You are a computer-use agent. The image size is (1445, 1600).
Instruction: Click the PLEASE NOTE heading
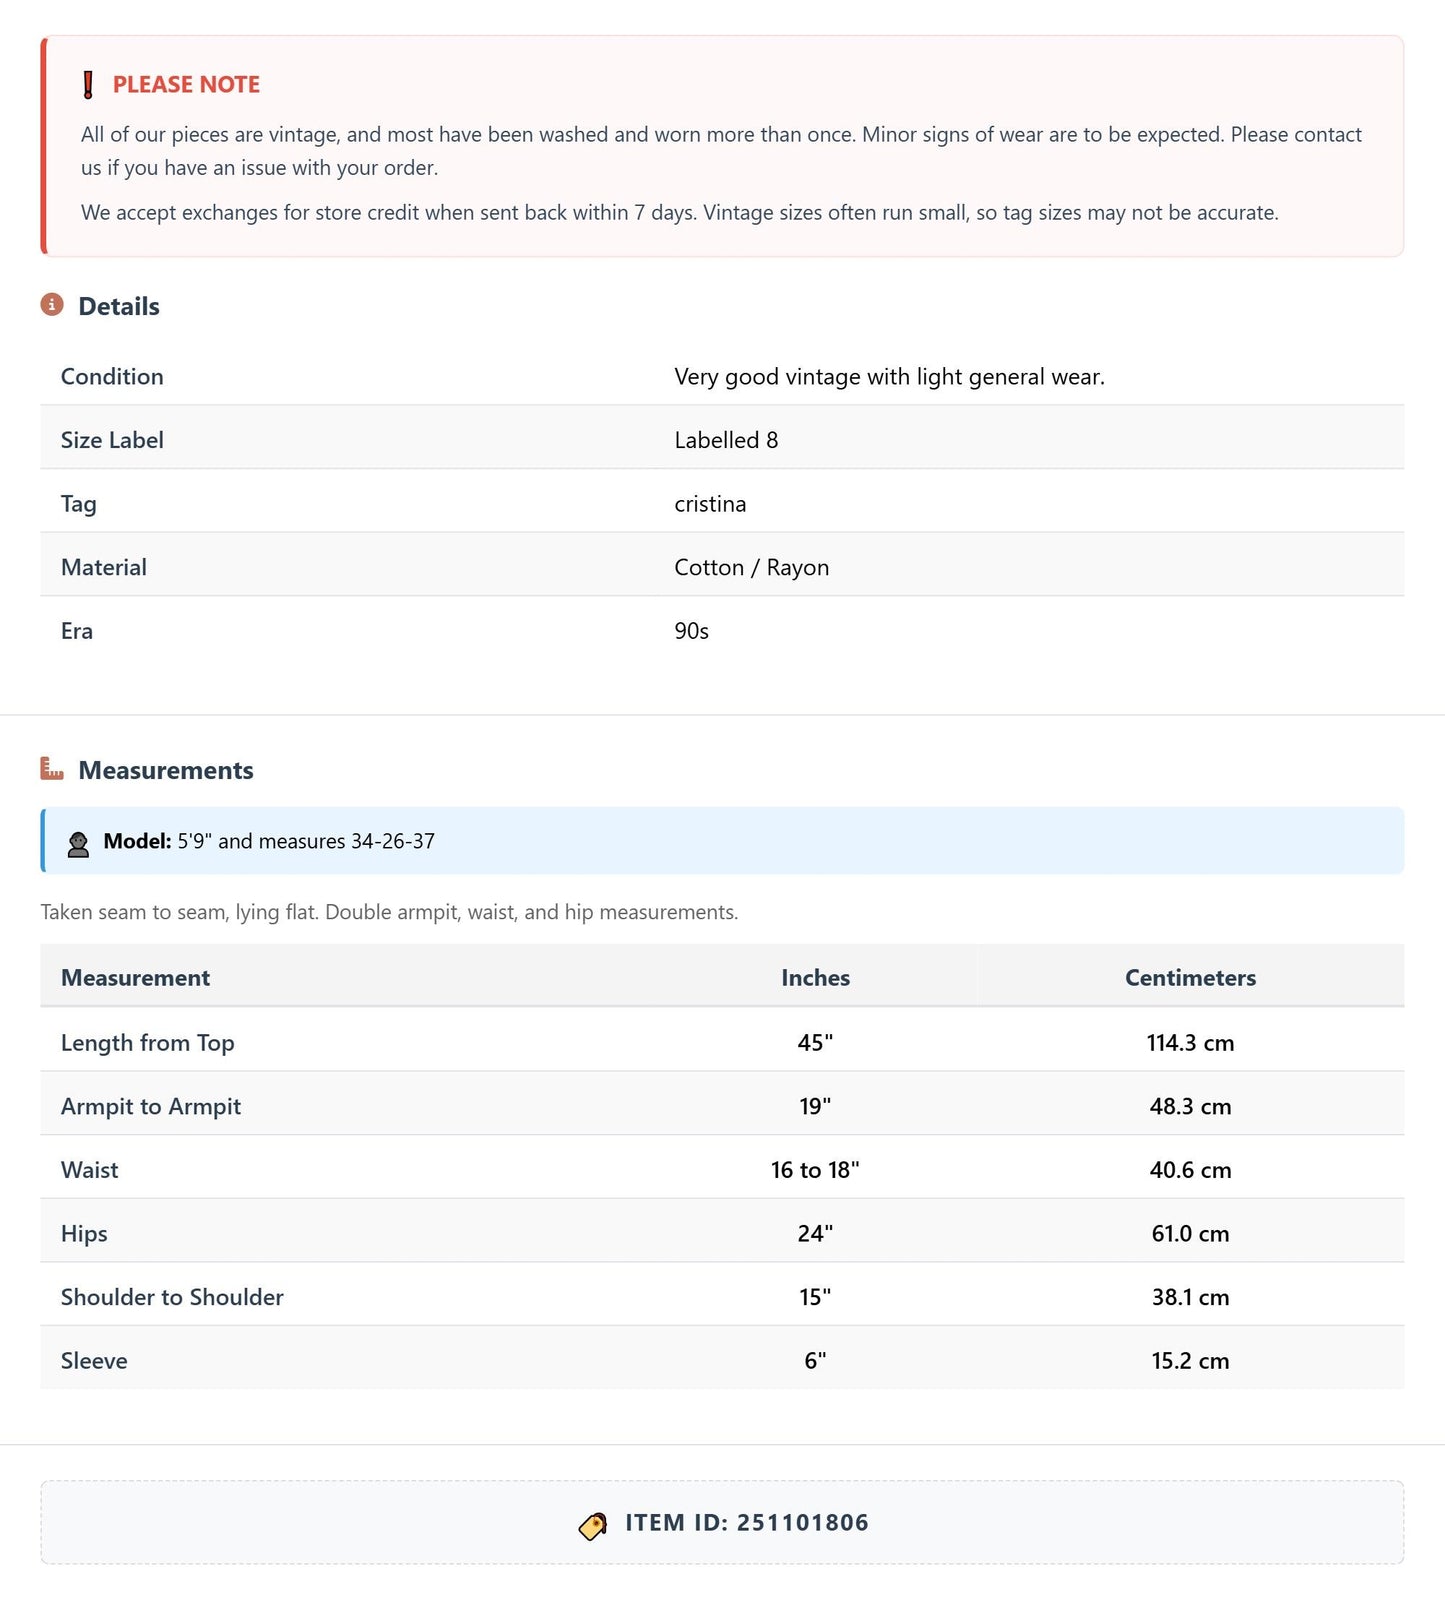point(186,85)
